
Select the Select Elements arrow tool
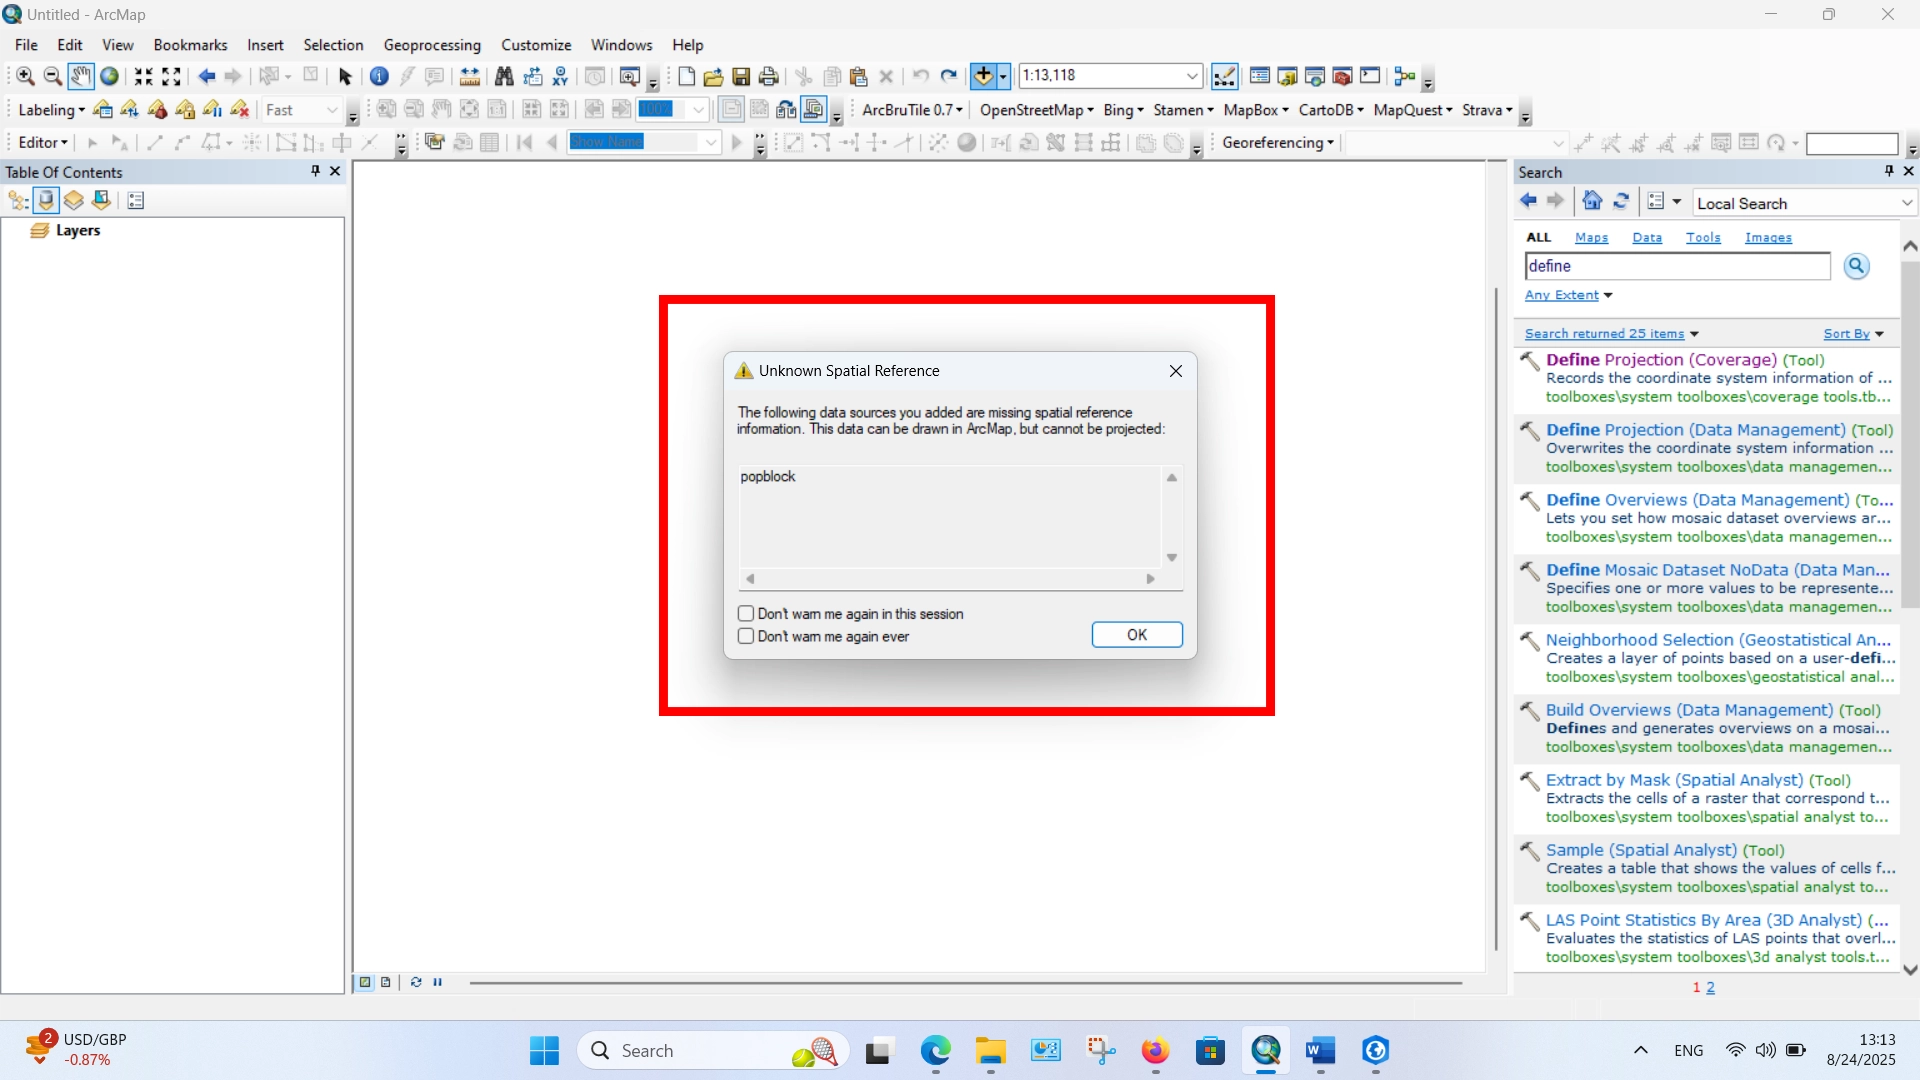point(345,76)
